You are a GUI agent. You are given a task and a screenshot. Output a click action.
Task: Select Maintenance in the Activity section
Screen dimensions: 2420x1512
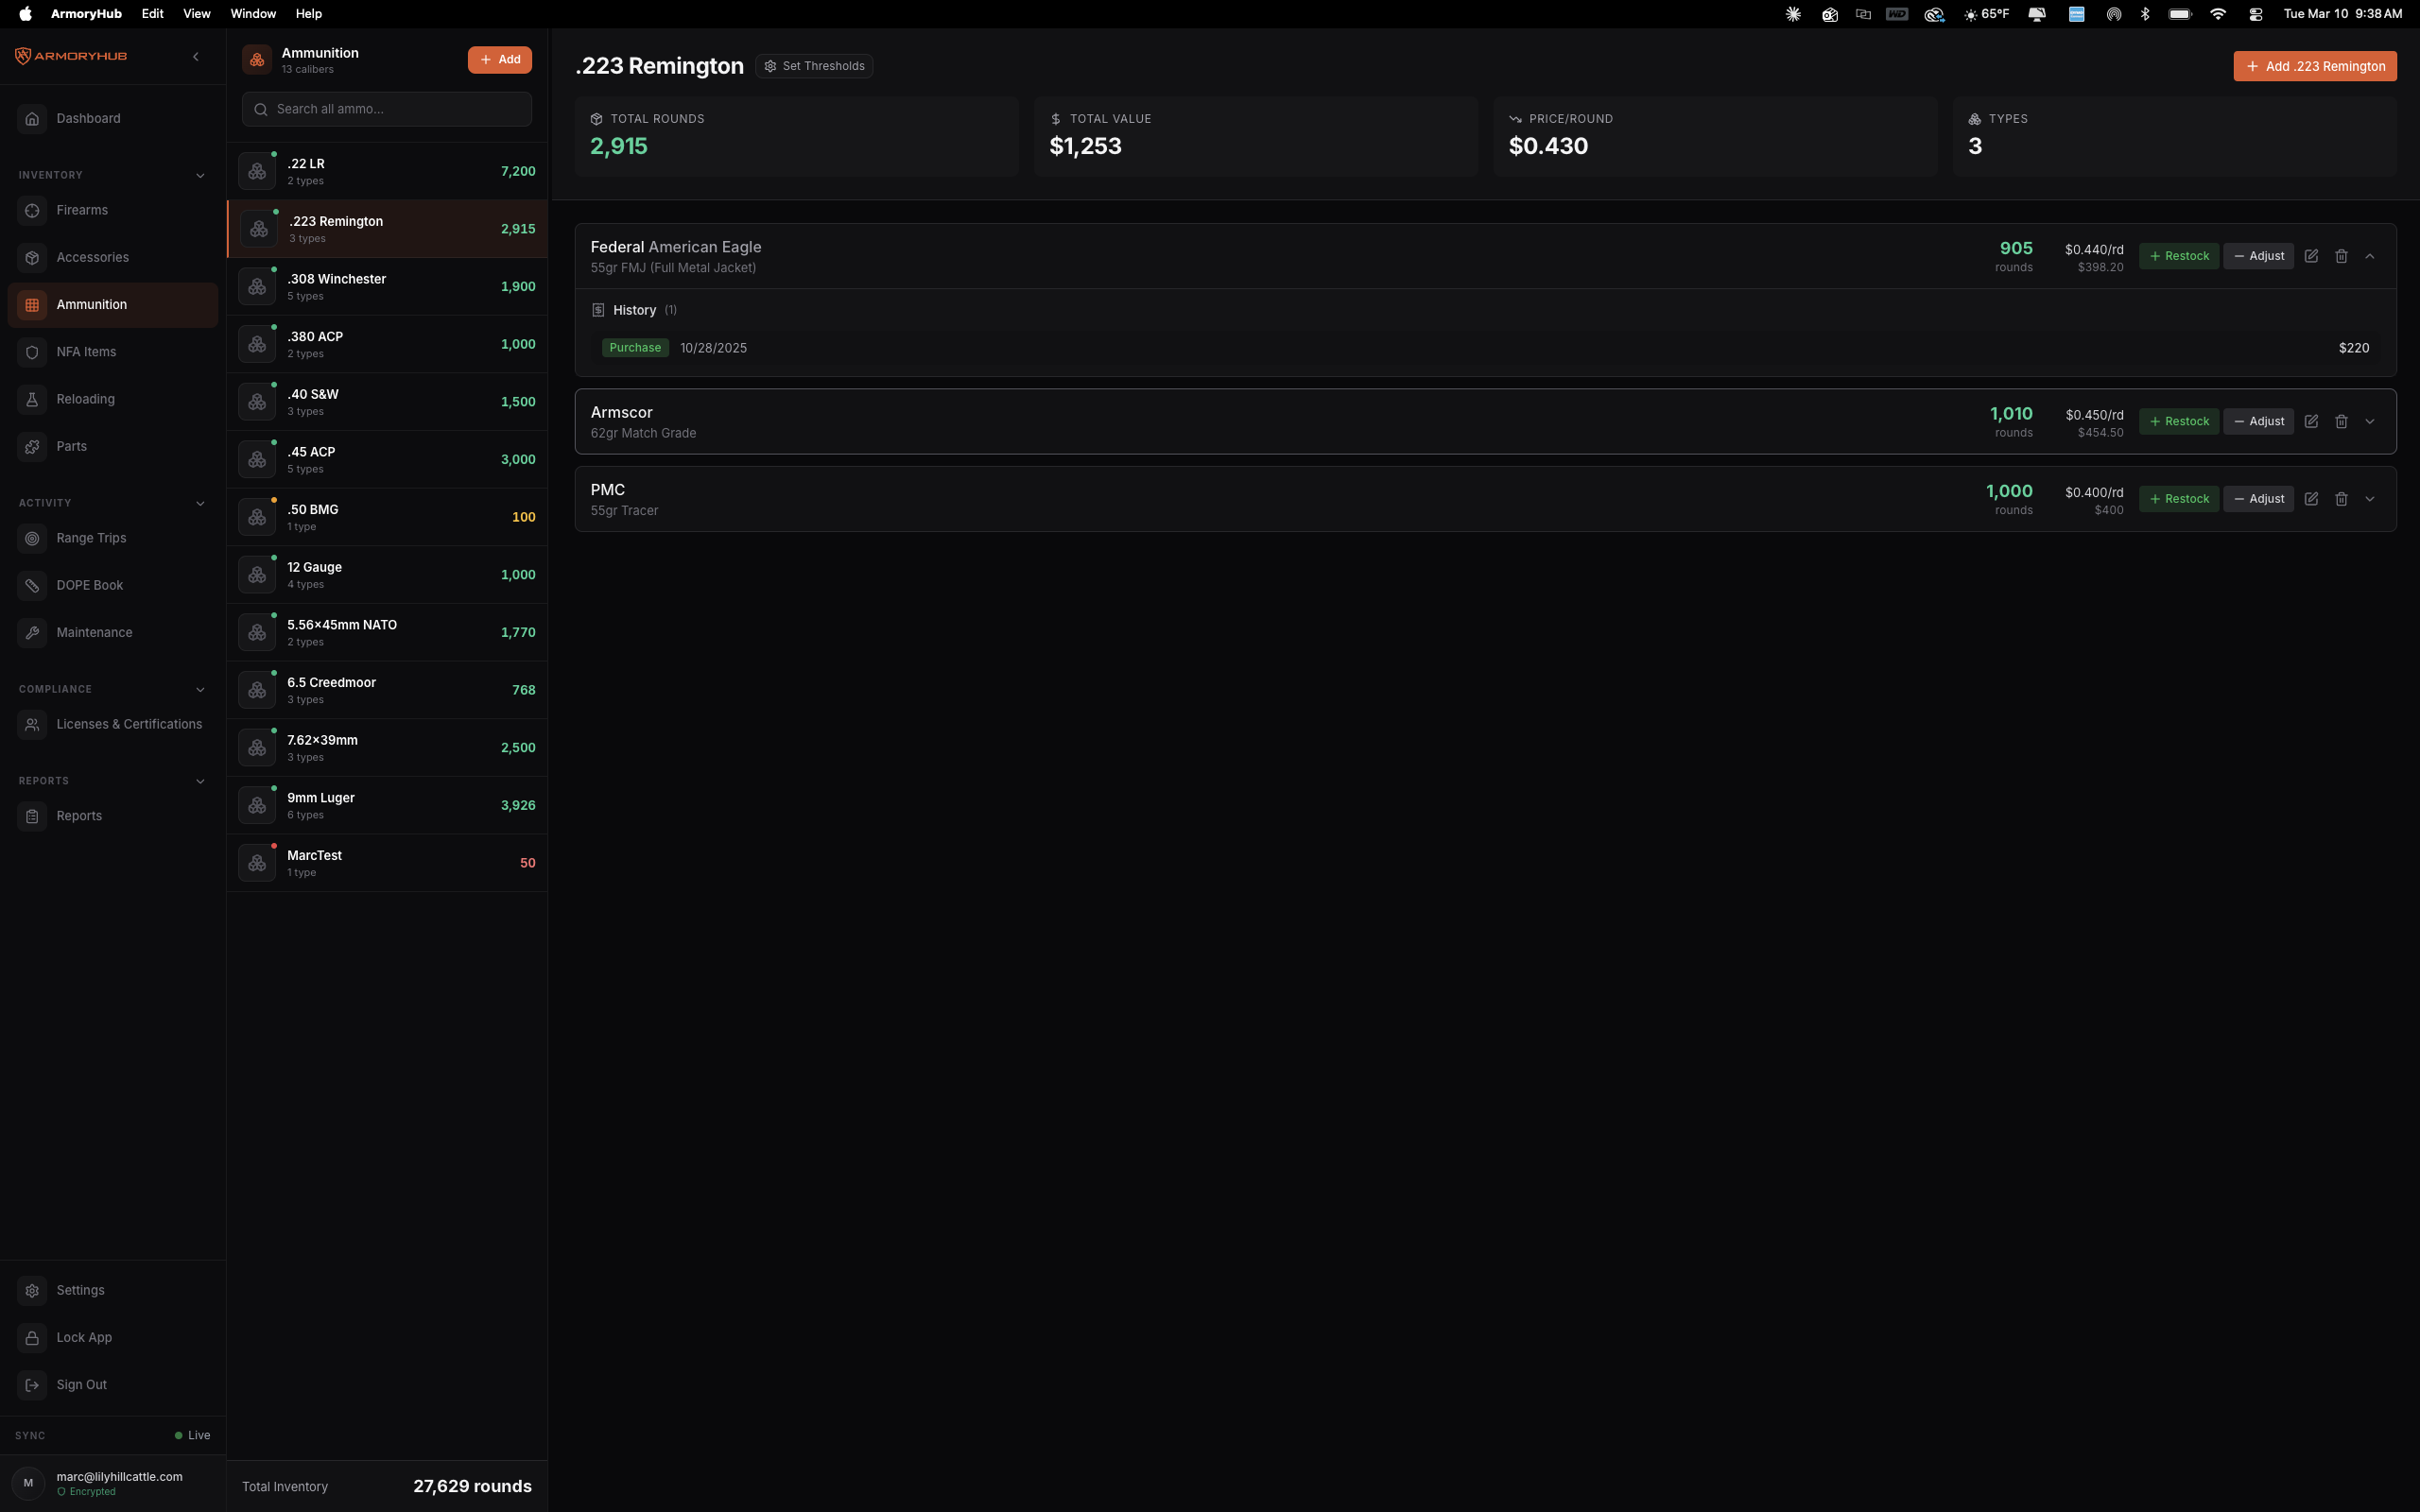[95, 632]
